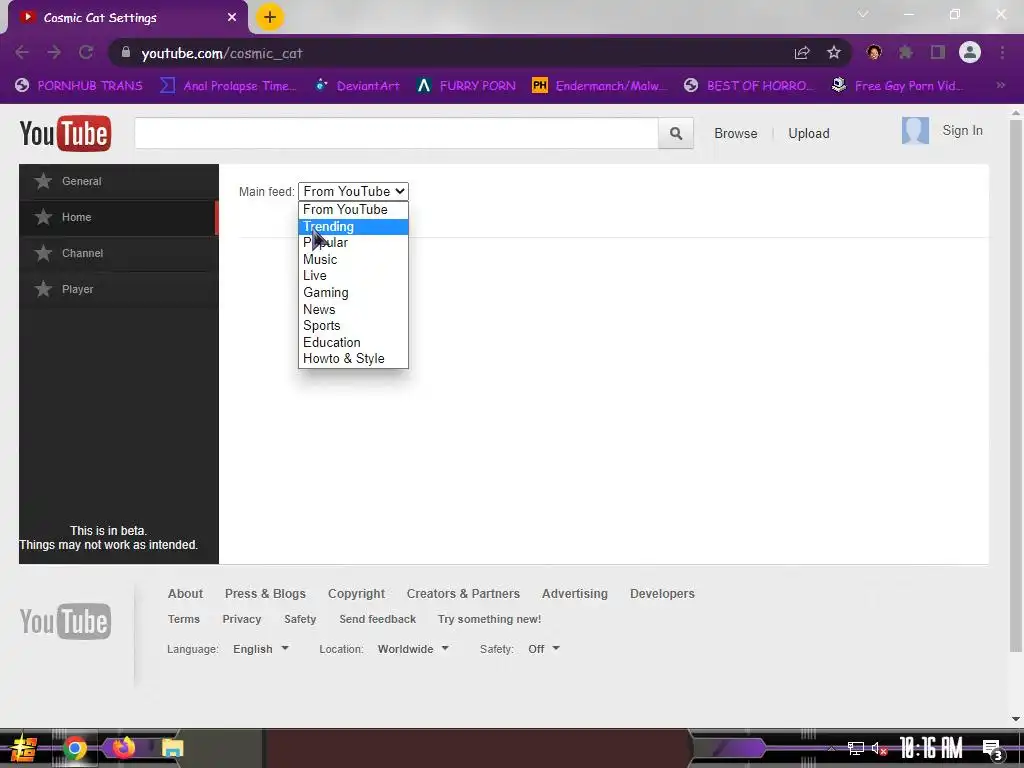The height and width of the screenshot is (768, 1024).
Task: Click the Chrome profile avatar icon
Action: click(970, 52)
